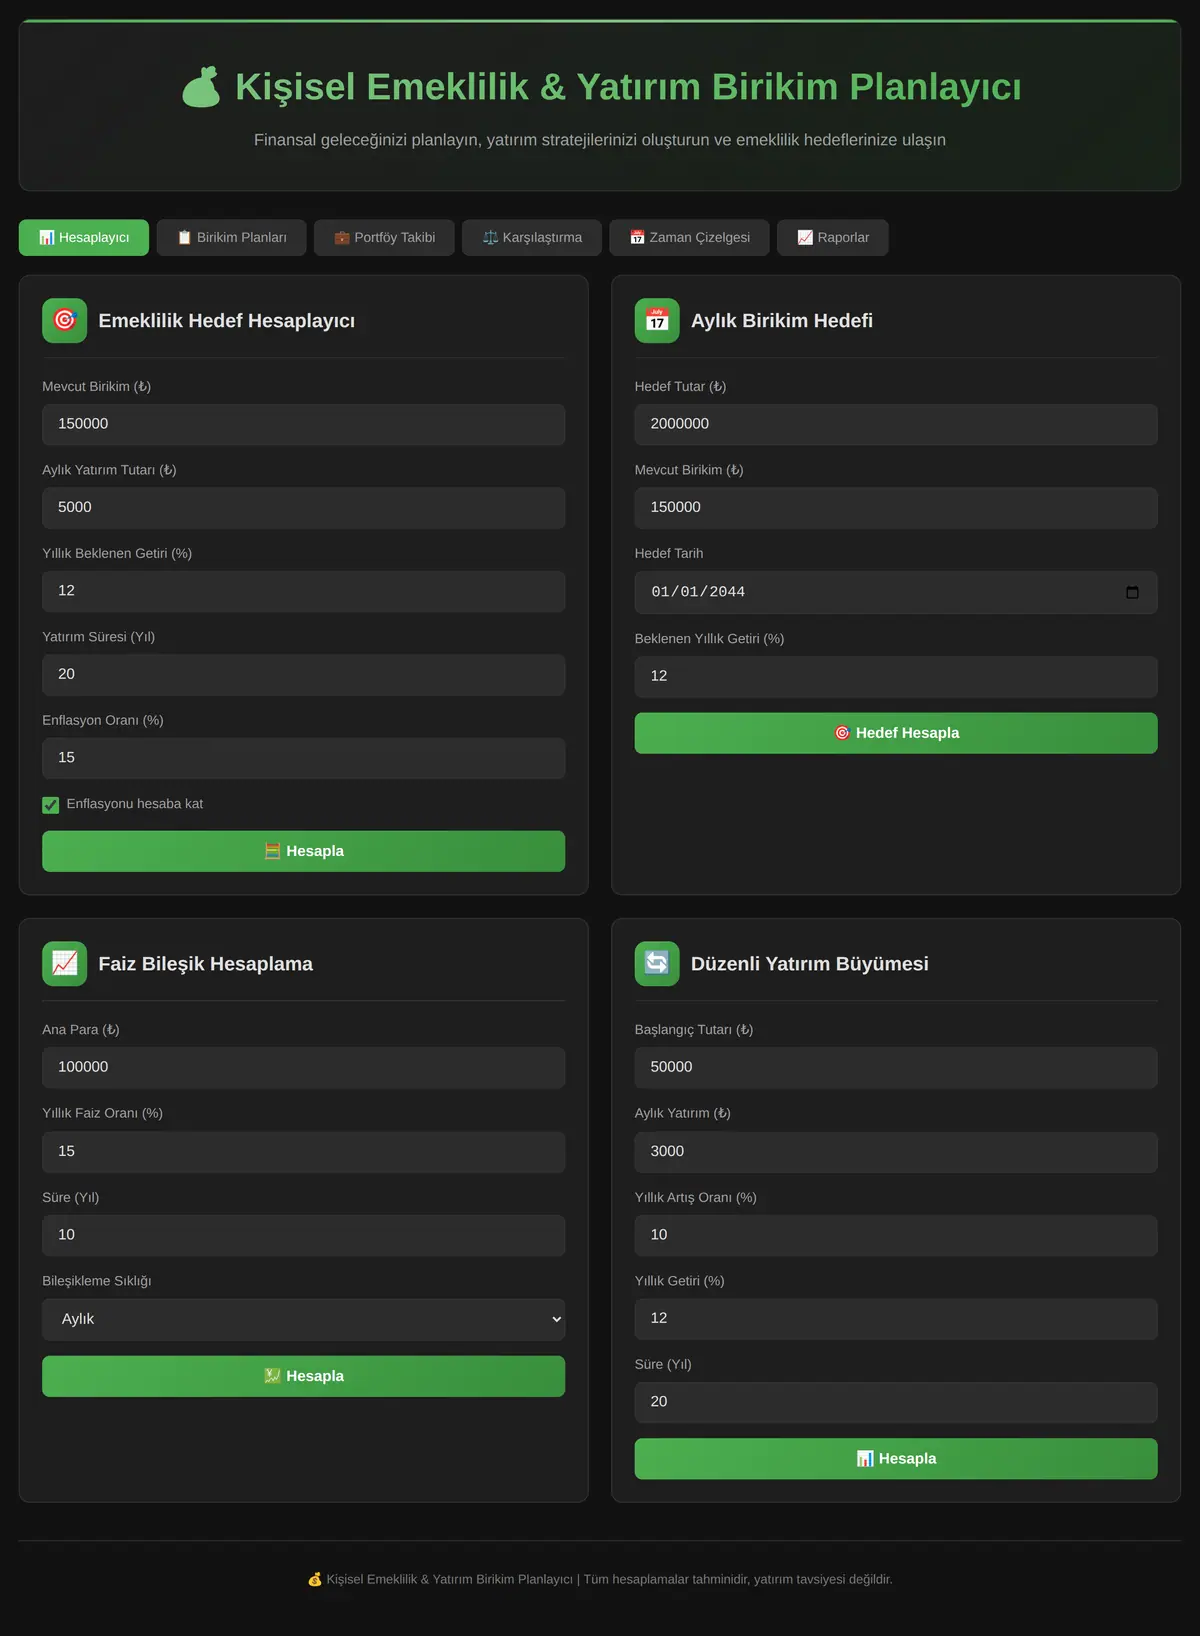Toggle the Enflasyonu hesaba kat checkbox

click(x=51, y=805)
